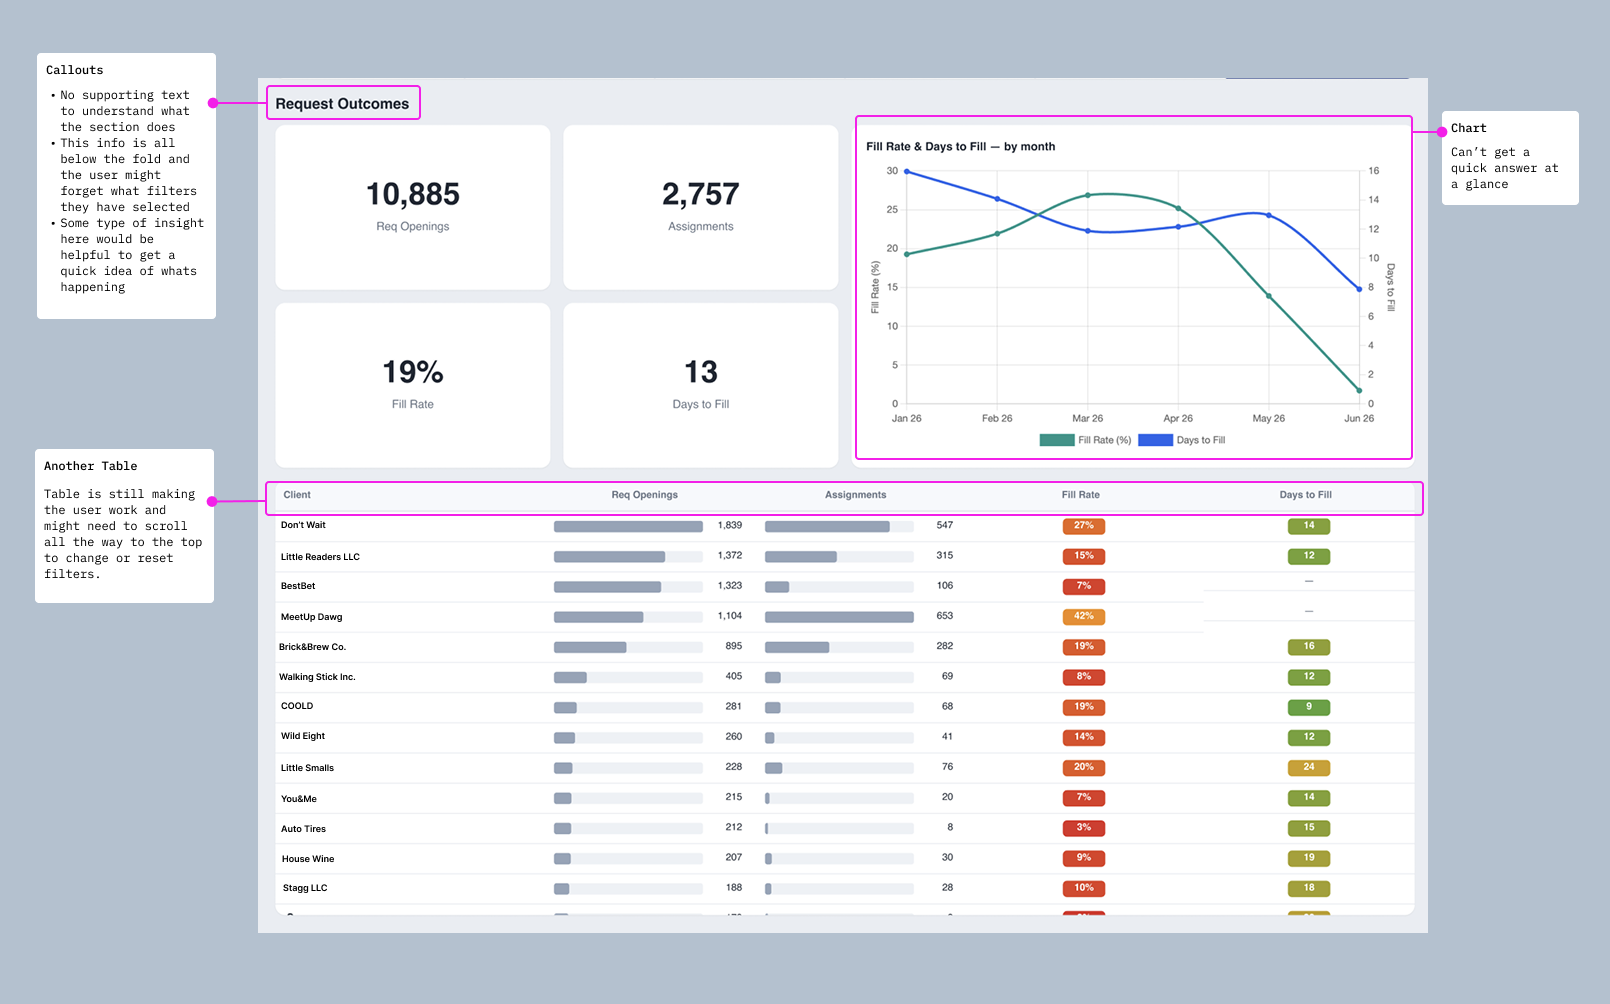The image size is (1610, 1004).
Task: Select the Stagg LLC client name
Action: pyautogui.click(x=305, y=888)
